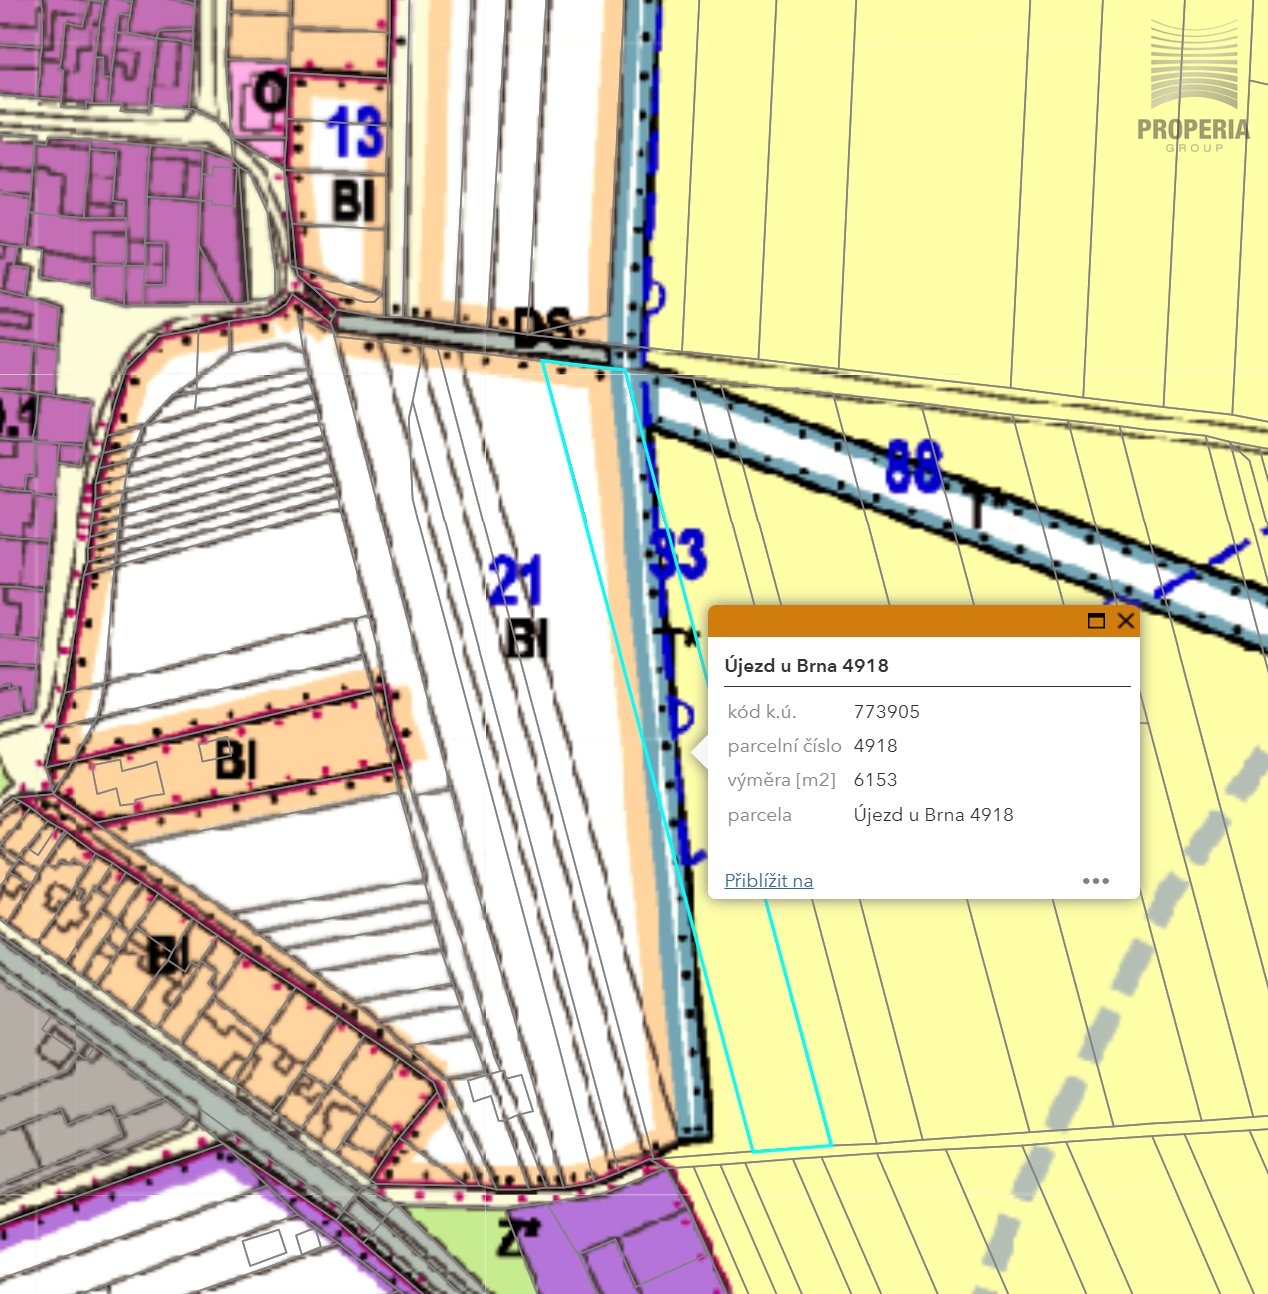This screenshot has width=1268, height=1294.
Task: Click the pink zone marked 'O'
Action: coord(266,96)
